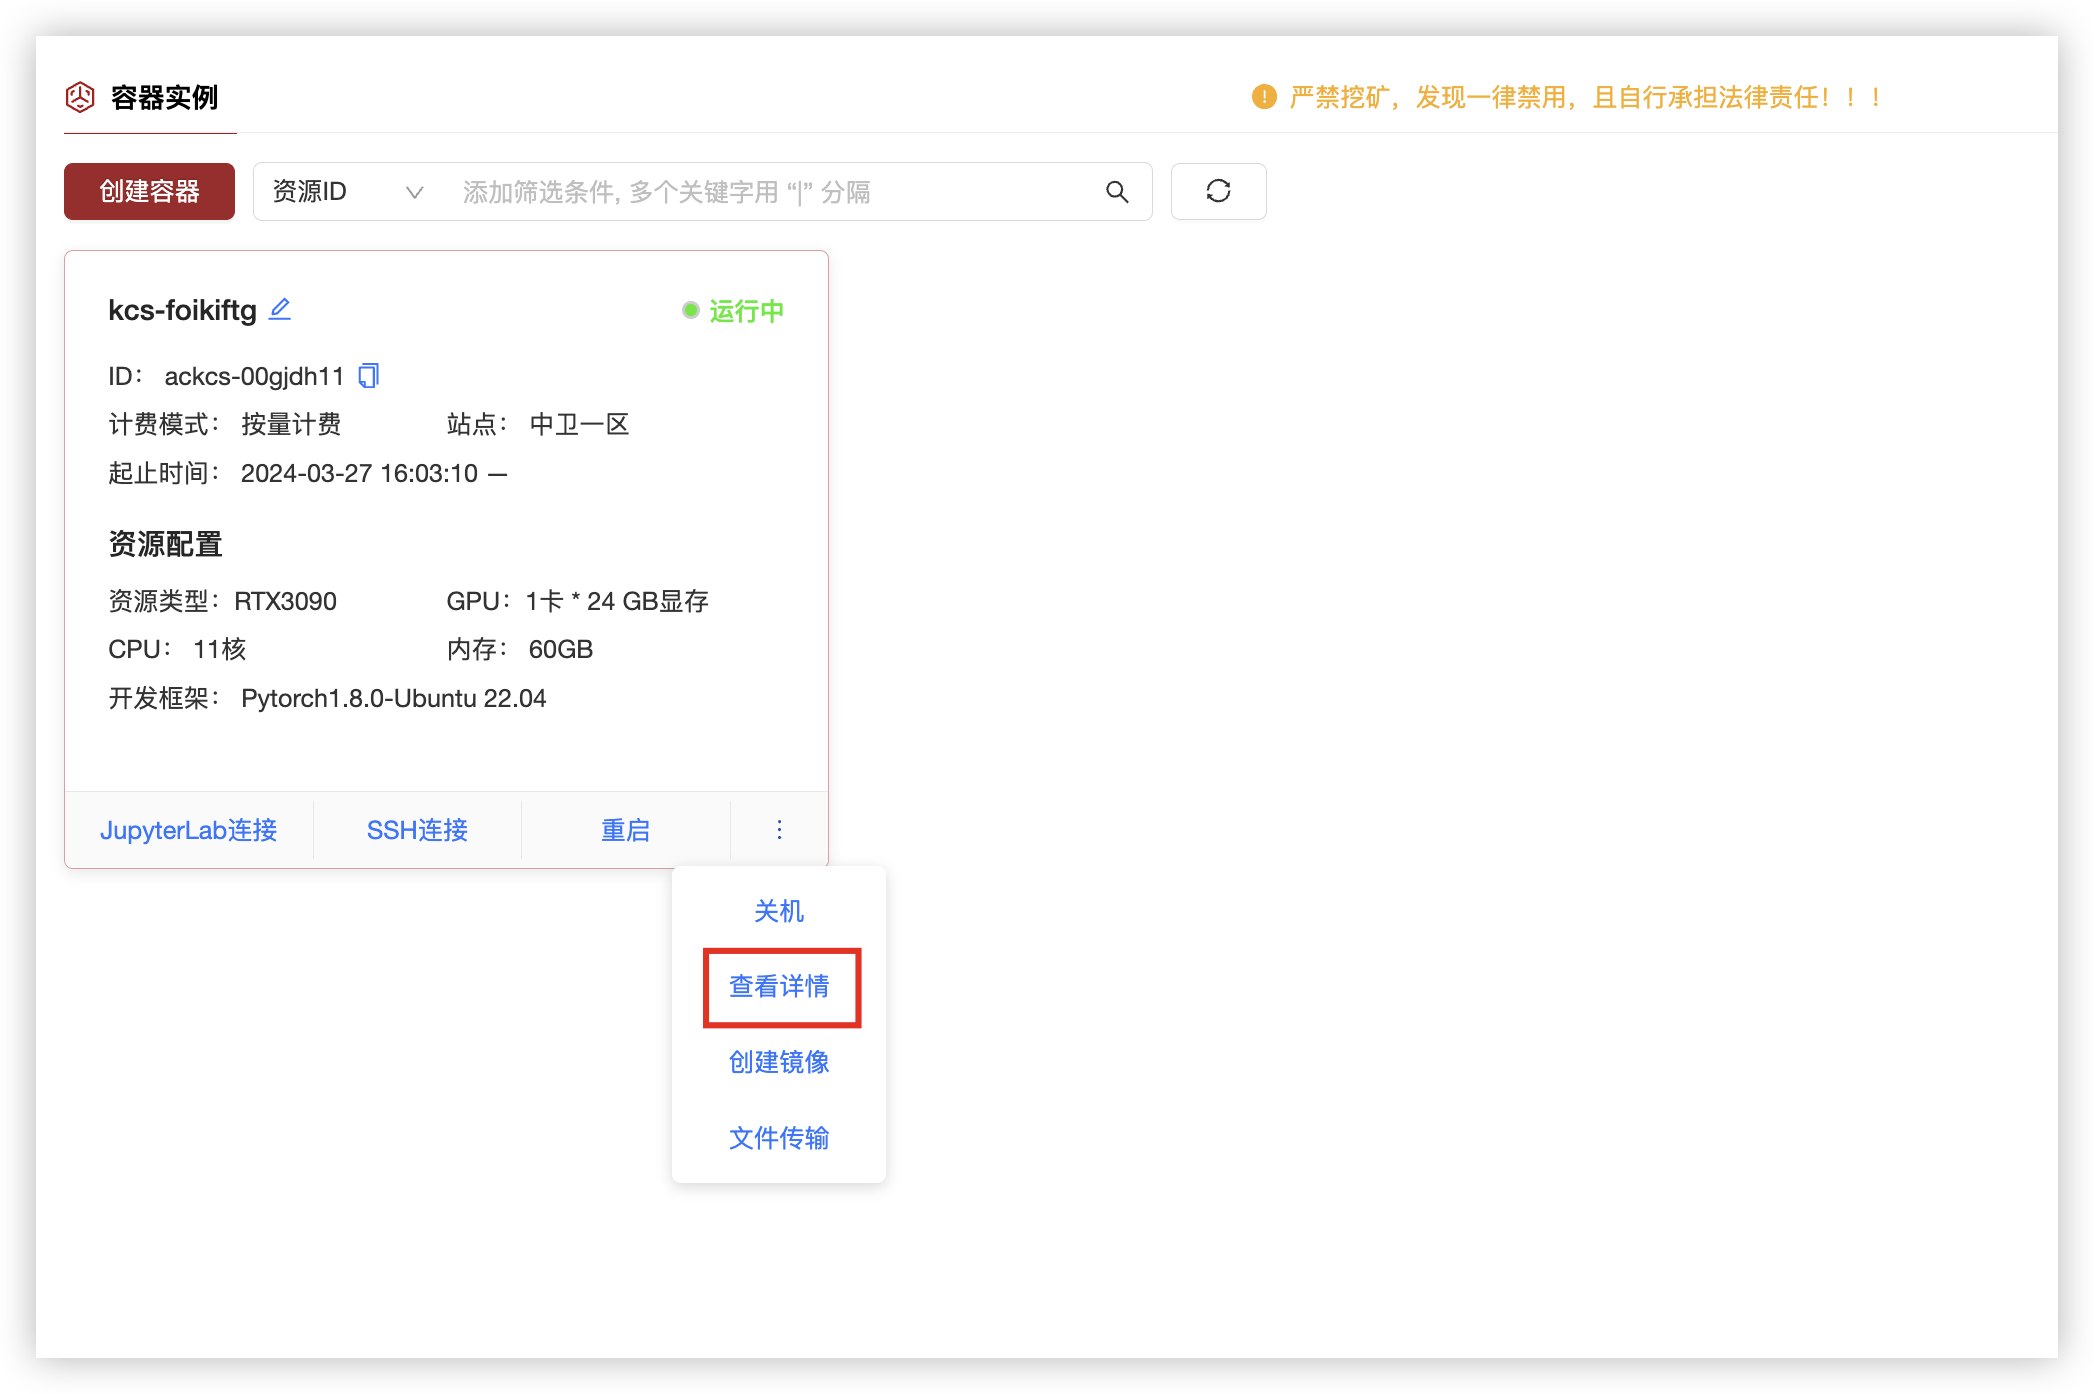Click the 创建容器 button
2094x1394 pixels.
tap(149, 190)
